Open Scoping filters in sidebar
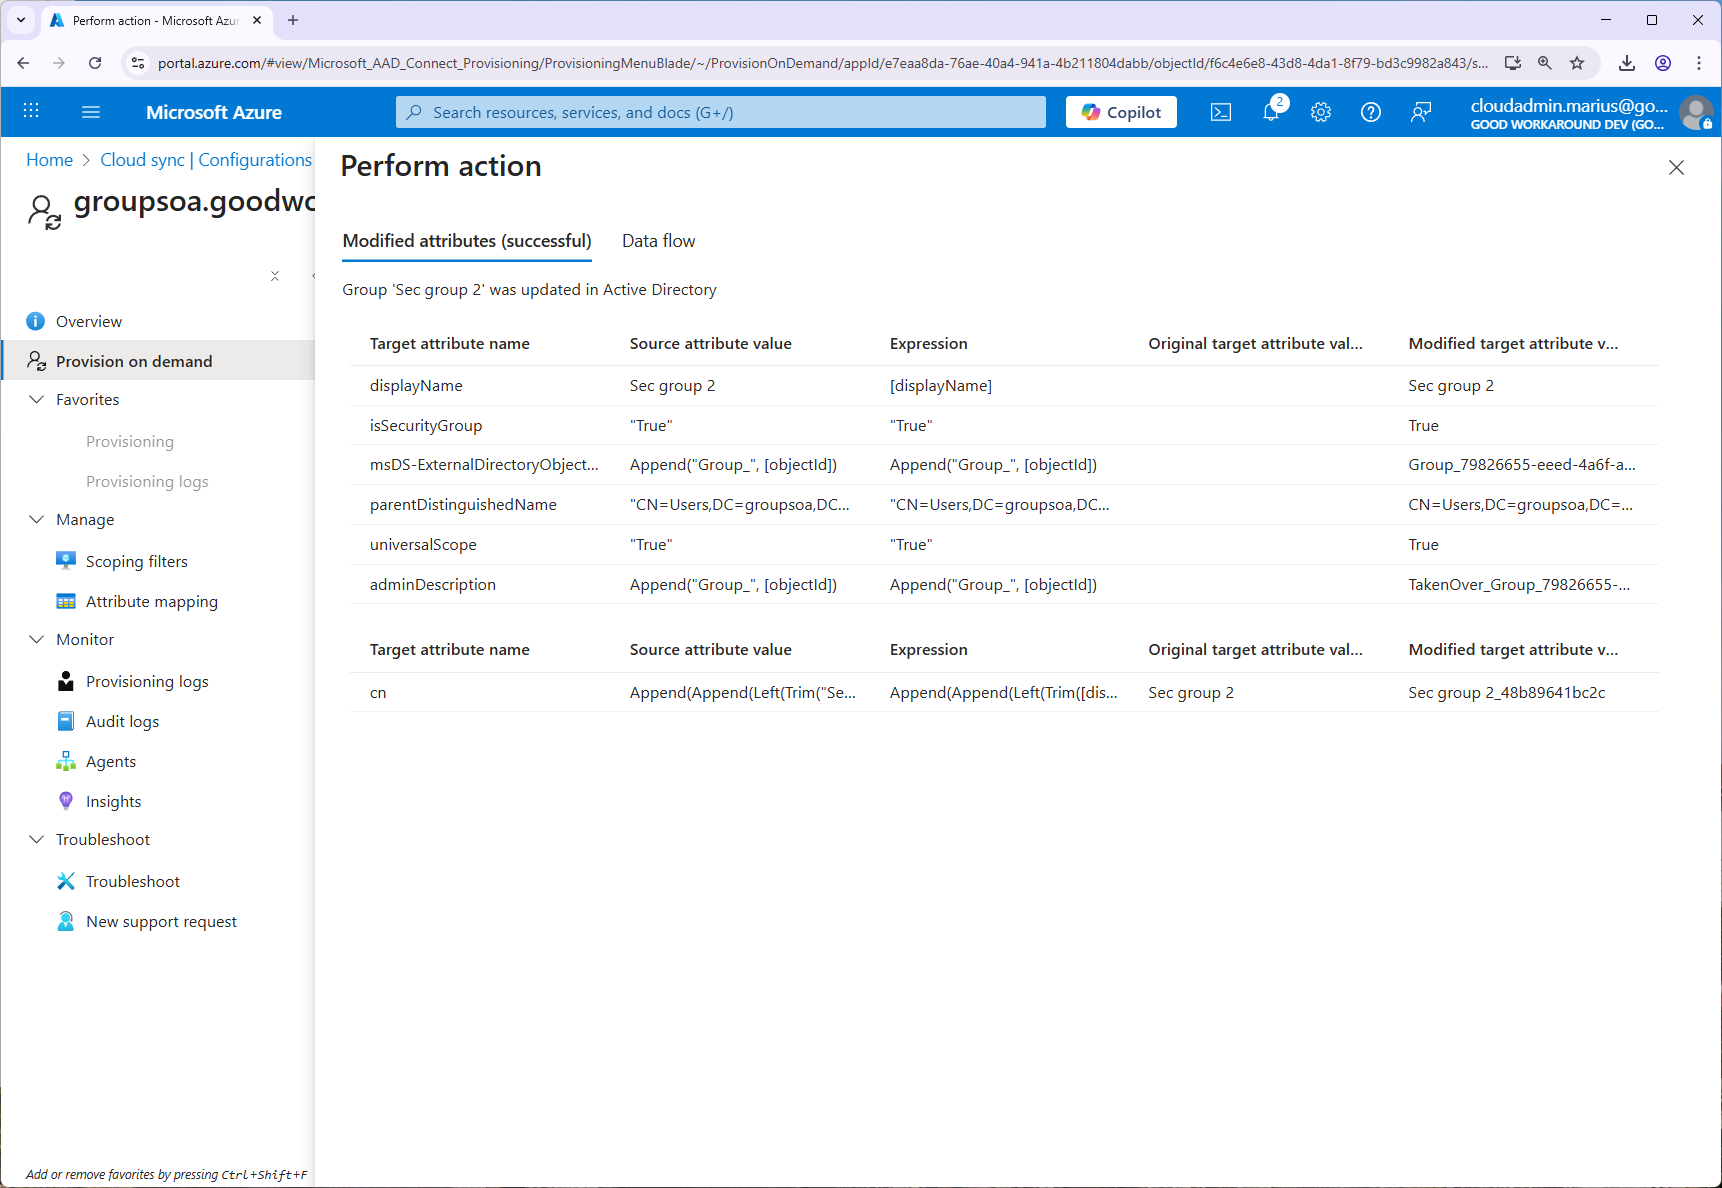 click(x=136, y=561)
